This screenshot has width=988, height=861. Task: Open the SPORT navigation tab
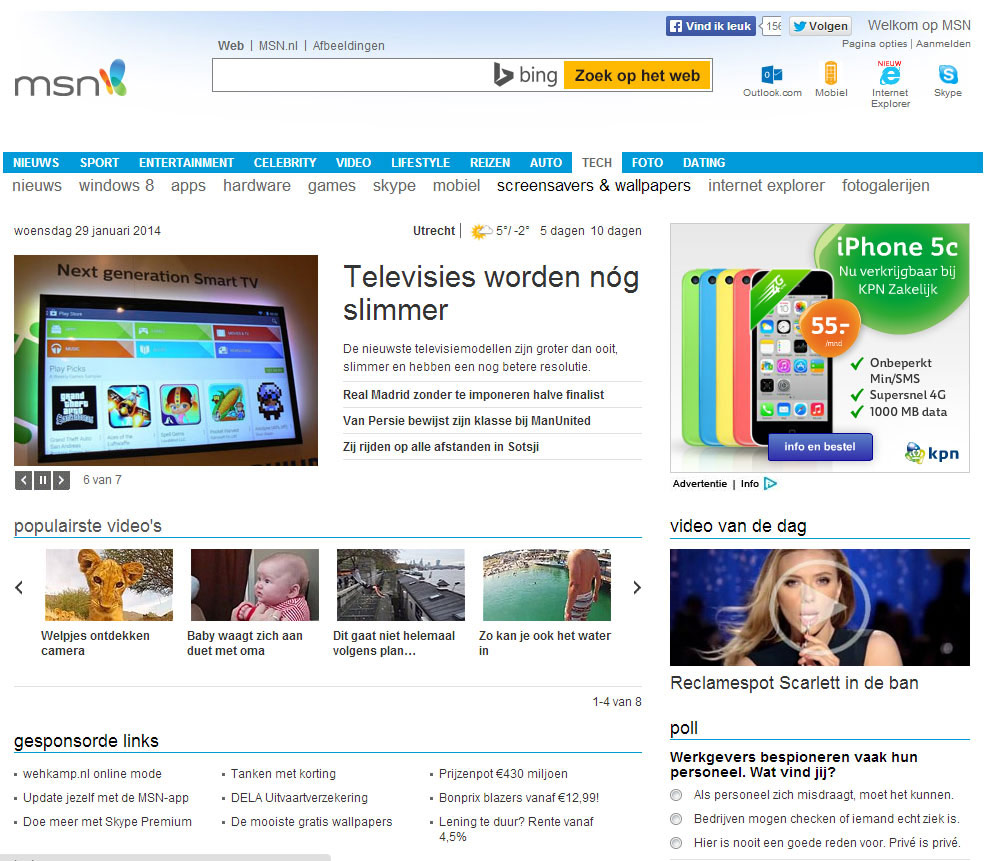pos(99,163)
